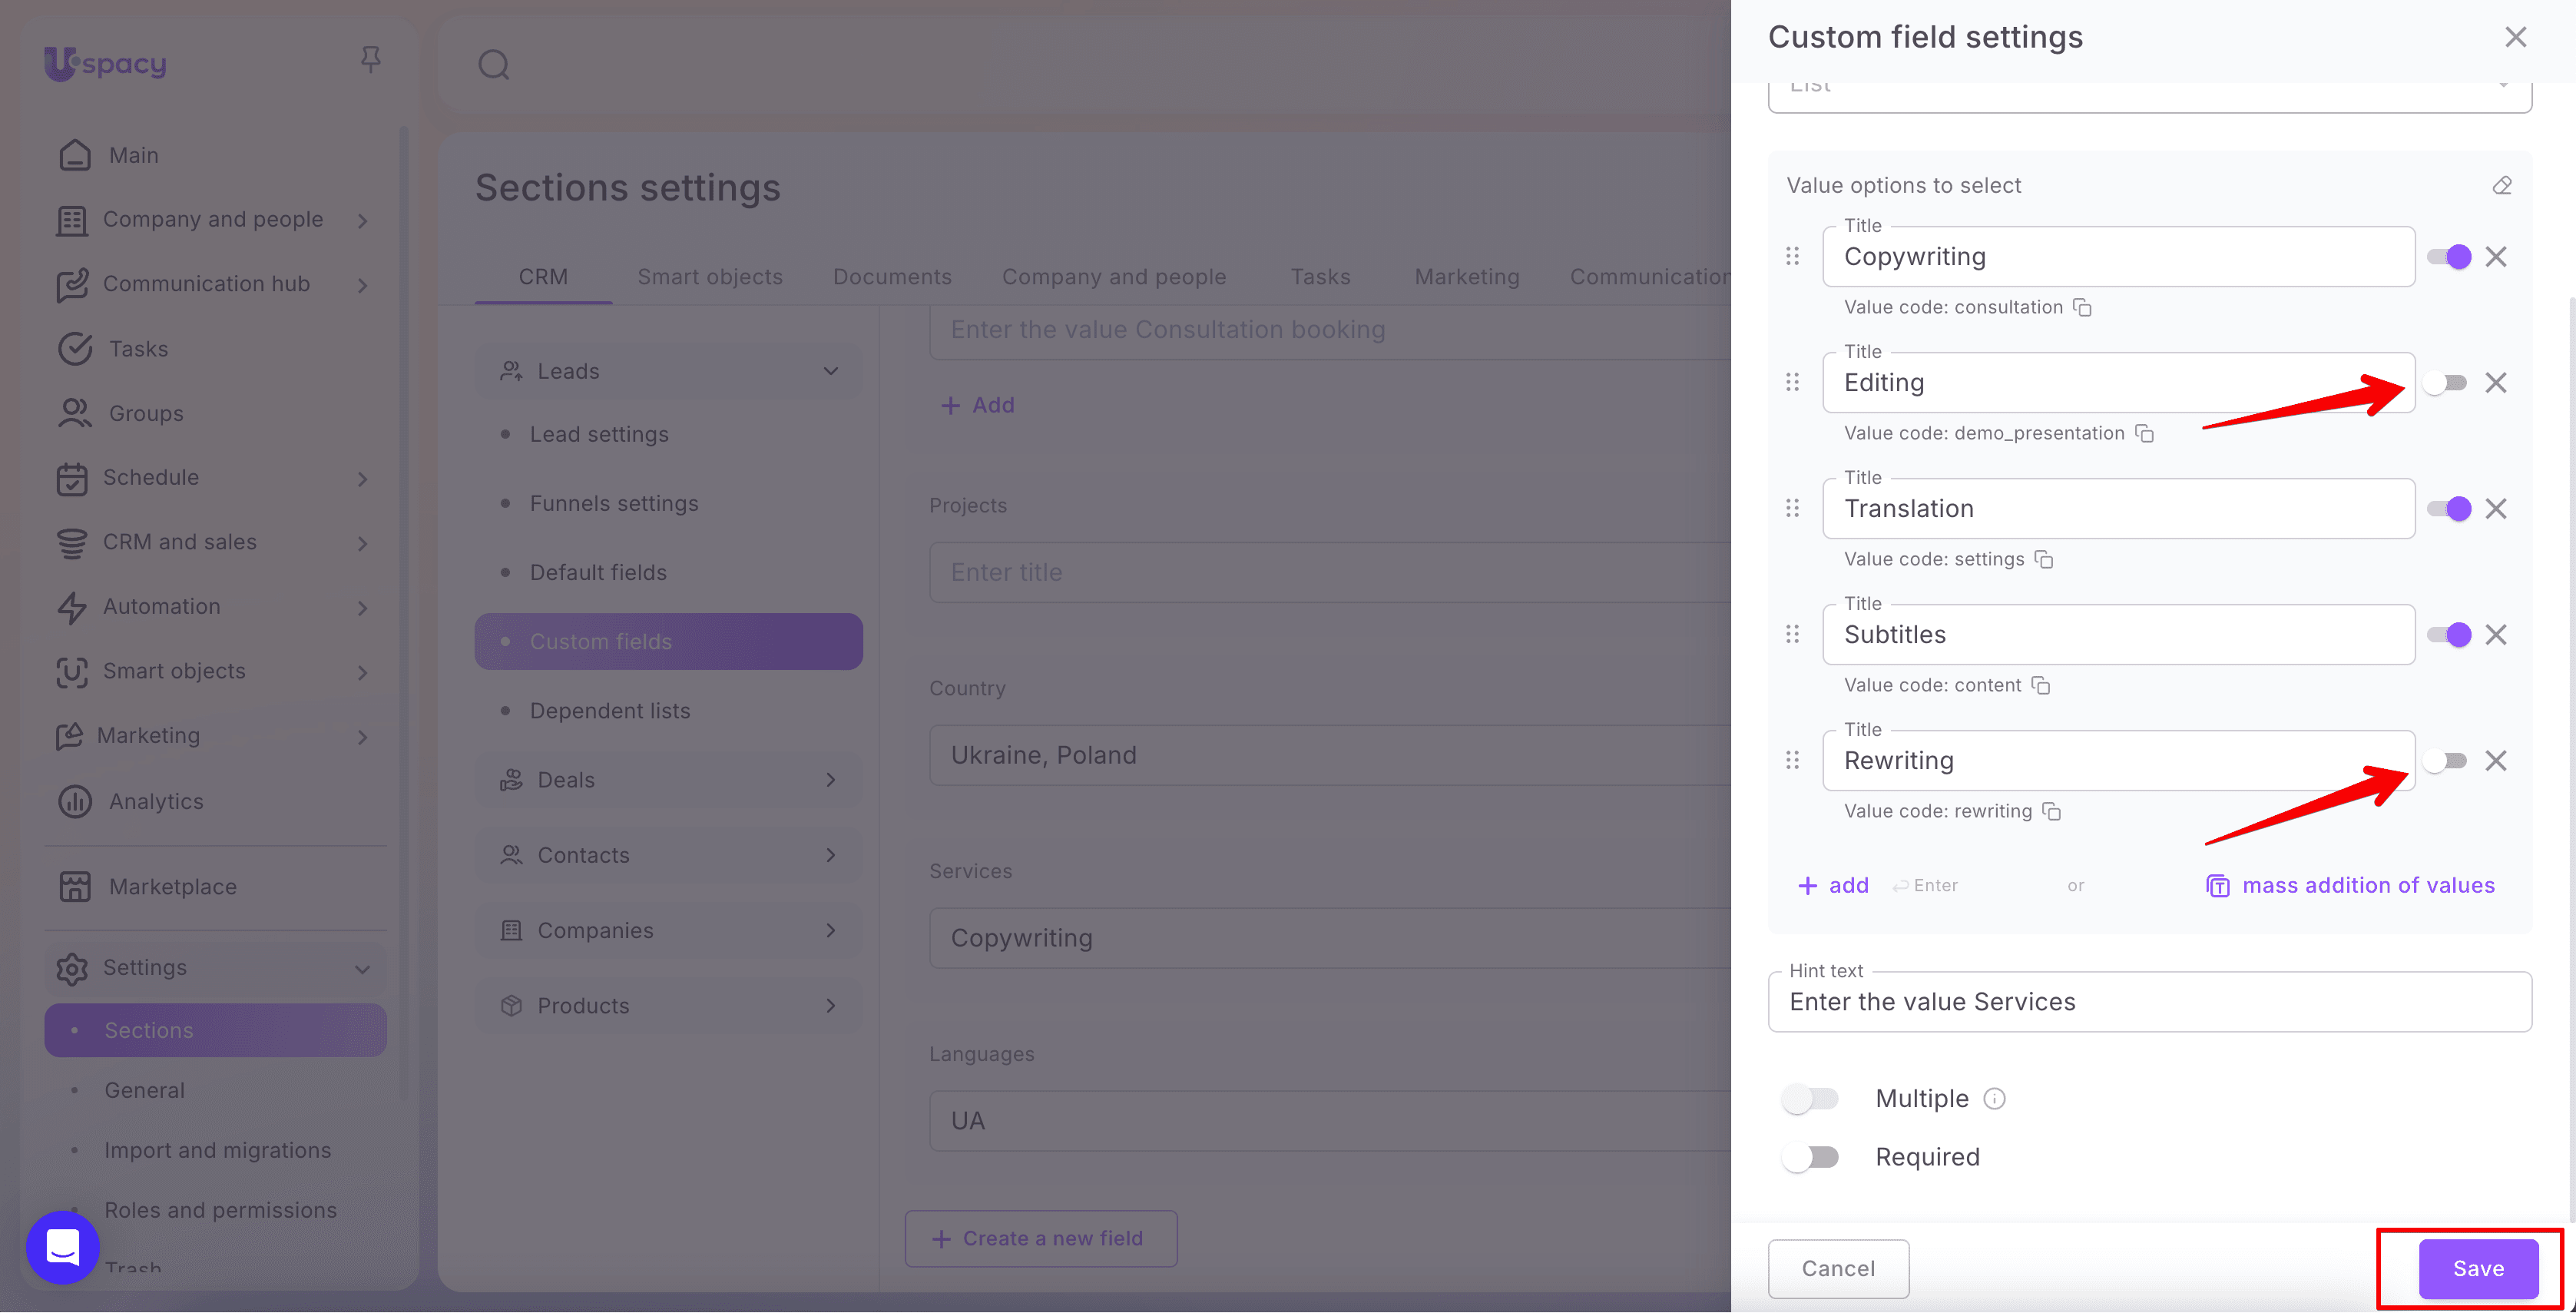Screen dimensions: 2576x1313
Task: Remove the Editing option
Action: (x=2496, y=383)
